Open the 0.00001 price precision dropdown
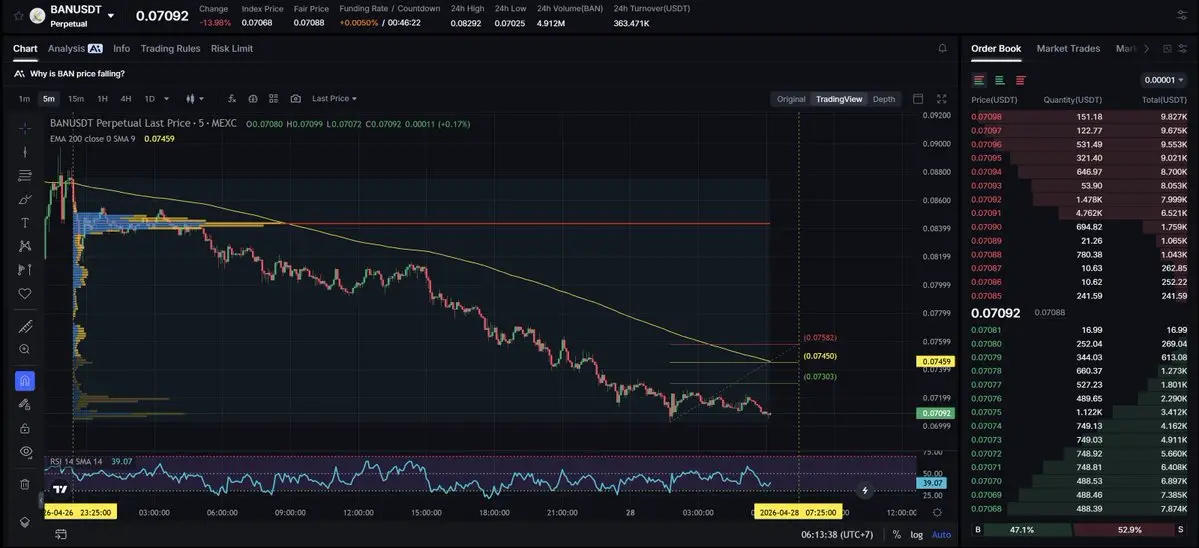 [1164, 80]
